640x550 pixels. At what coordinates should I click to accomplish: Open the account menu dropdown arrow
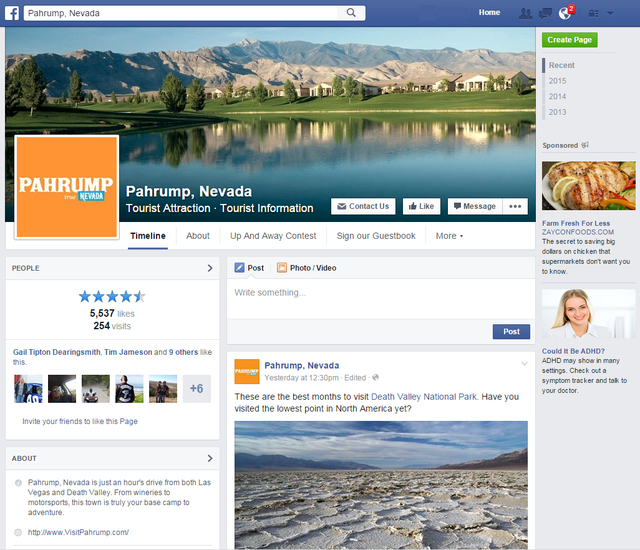(x=611, y=13)
